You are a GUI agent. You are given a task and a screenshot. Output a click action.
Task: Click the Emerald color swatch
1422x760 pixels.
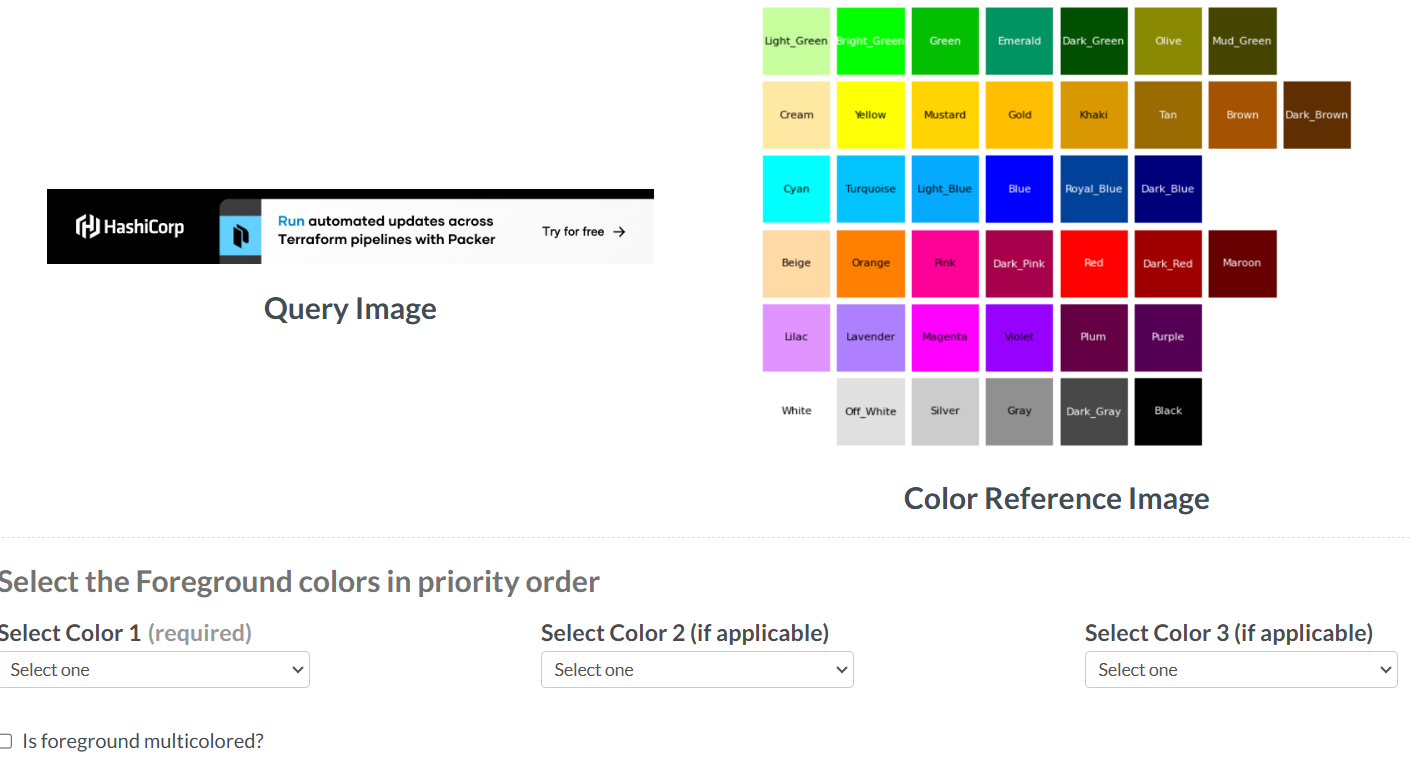tap(1019, 41)
